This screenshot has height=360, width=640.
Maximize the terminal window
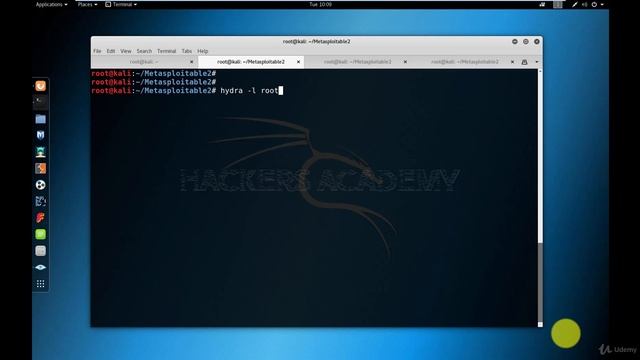coord(526,42)
